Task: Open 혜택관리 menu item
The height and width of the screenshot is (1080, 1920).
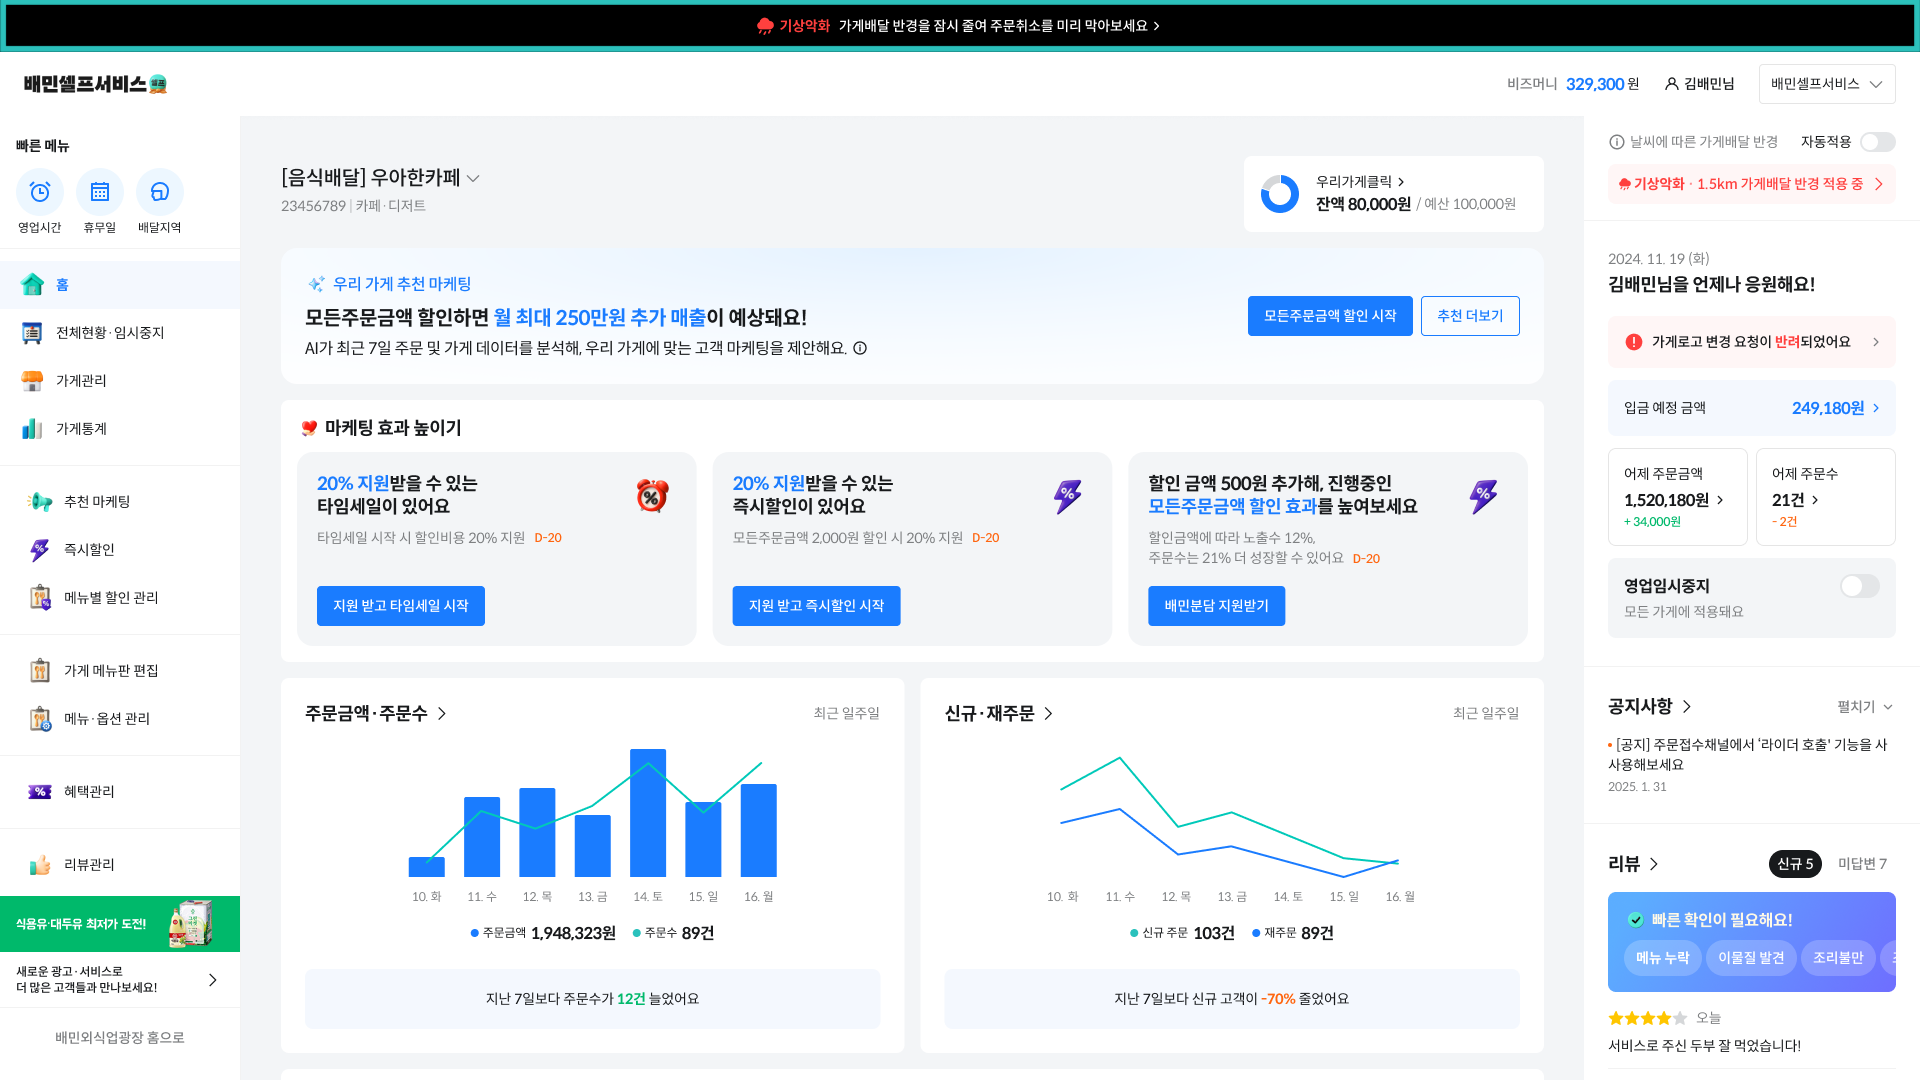Action: click(x=120, y=792)
